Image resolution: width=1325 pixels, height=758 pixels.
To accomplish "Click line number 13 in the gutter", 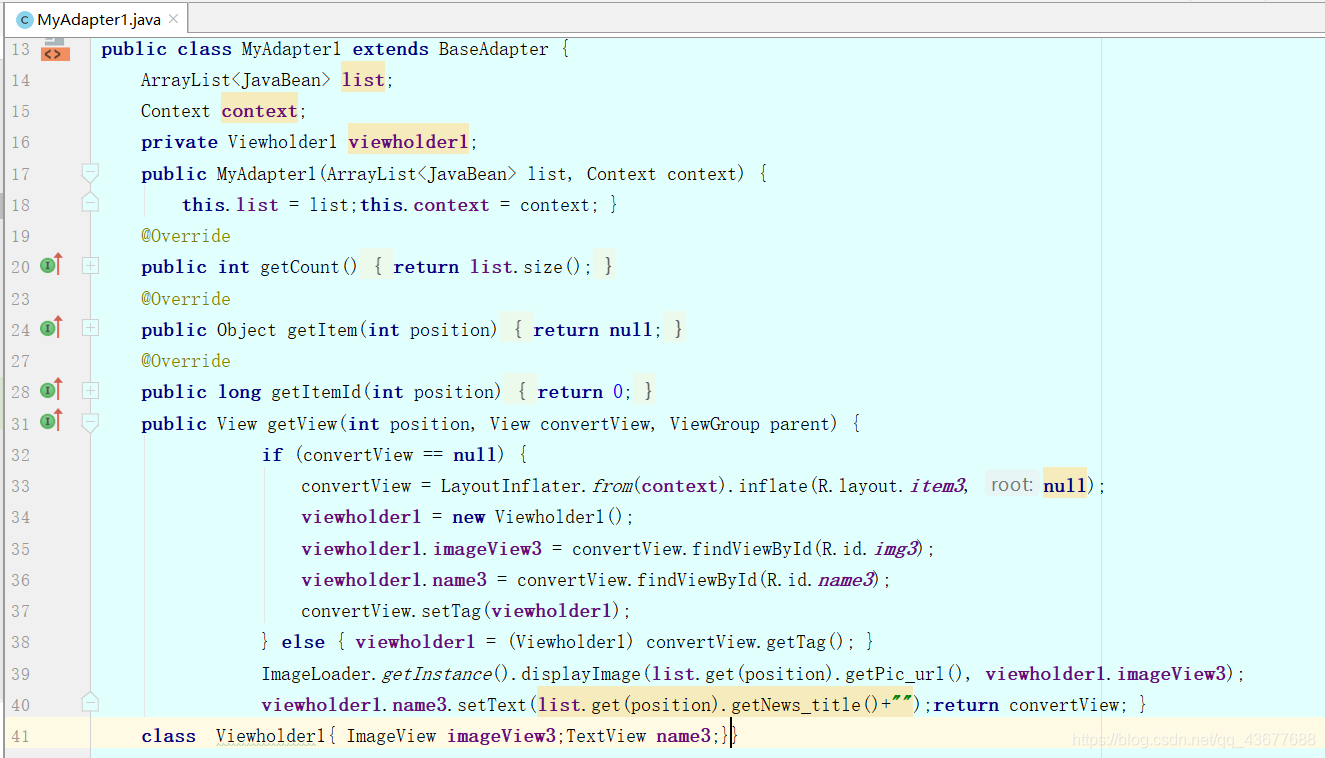I will (20, 49).
